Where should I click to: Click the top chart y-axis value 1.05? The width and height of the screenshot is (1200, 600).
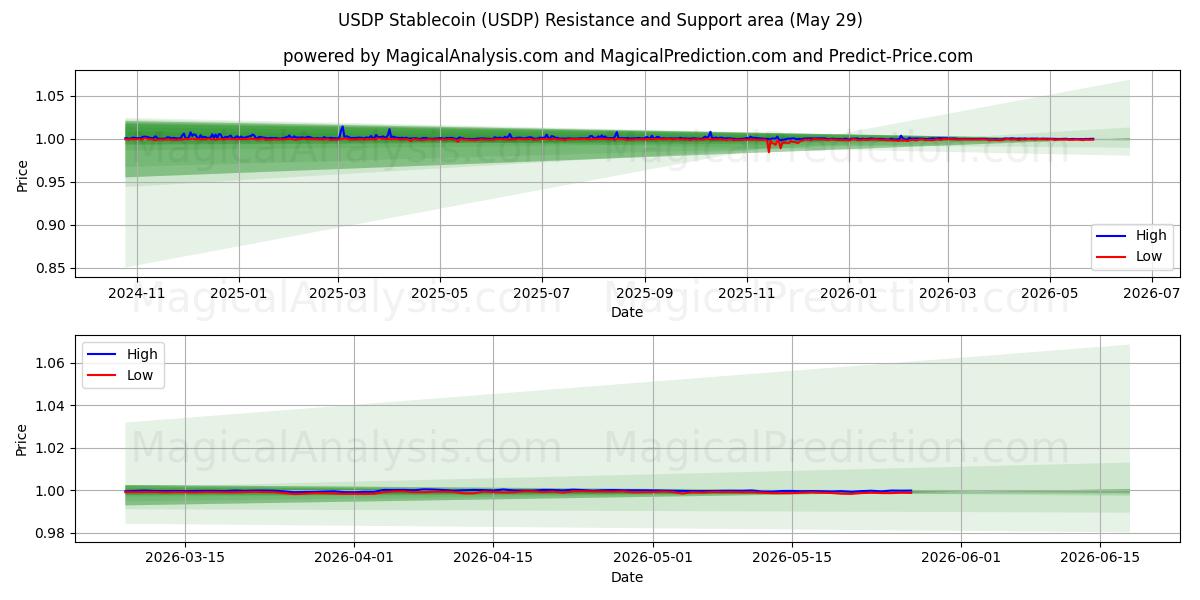[51, 96]
